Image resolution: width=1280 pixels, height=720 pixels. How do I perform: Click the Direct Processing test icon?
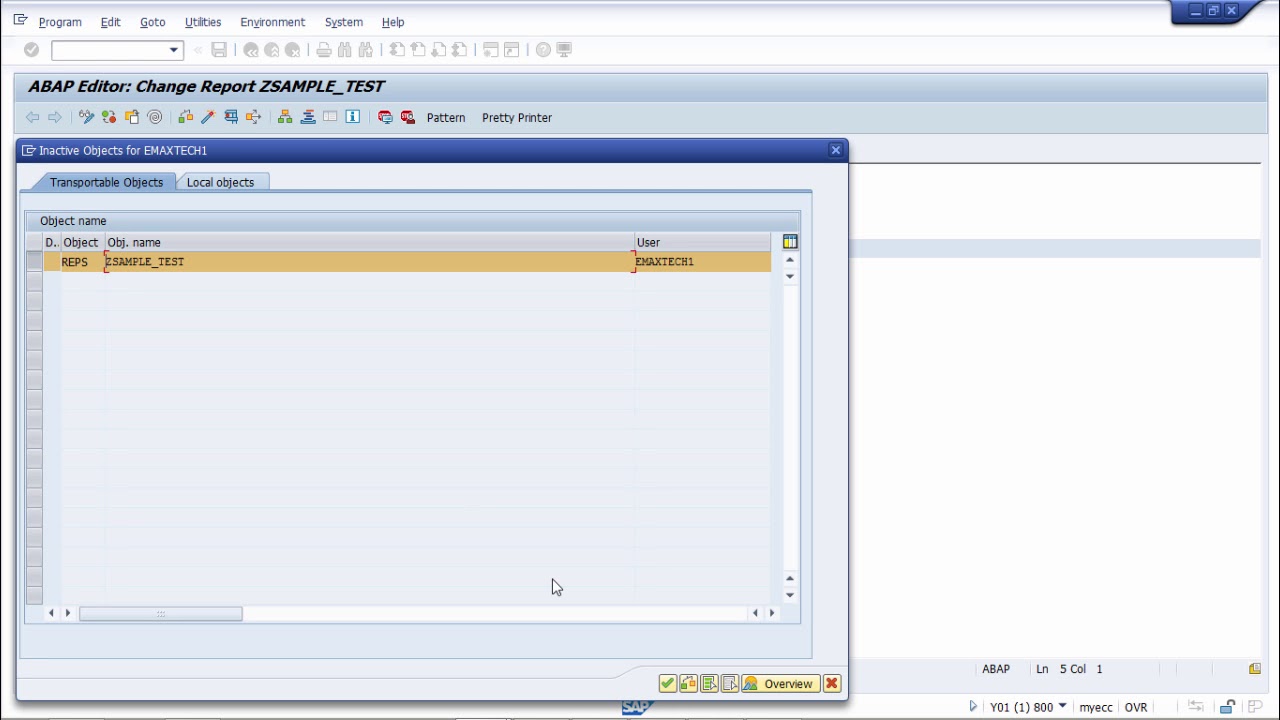[x=231, y=117]
